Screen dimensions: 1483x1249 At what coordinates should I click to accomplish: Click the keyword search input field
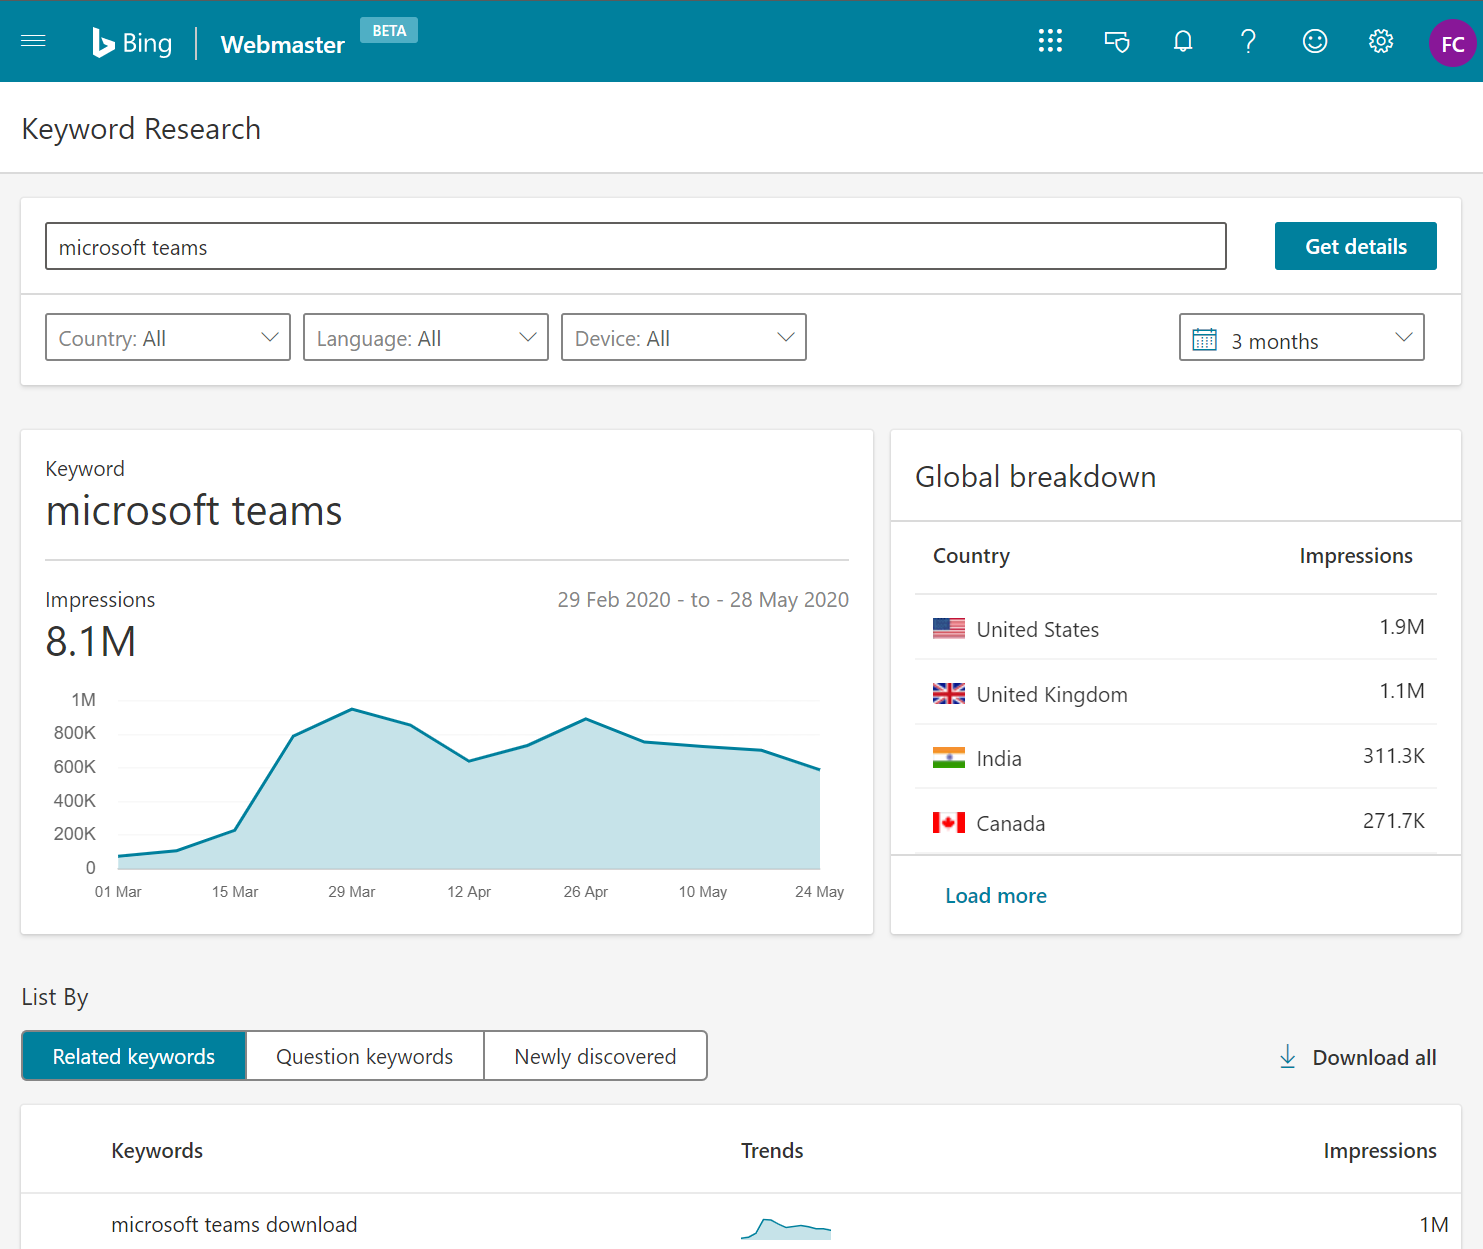click(636, 246)
